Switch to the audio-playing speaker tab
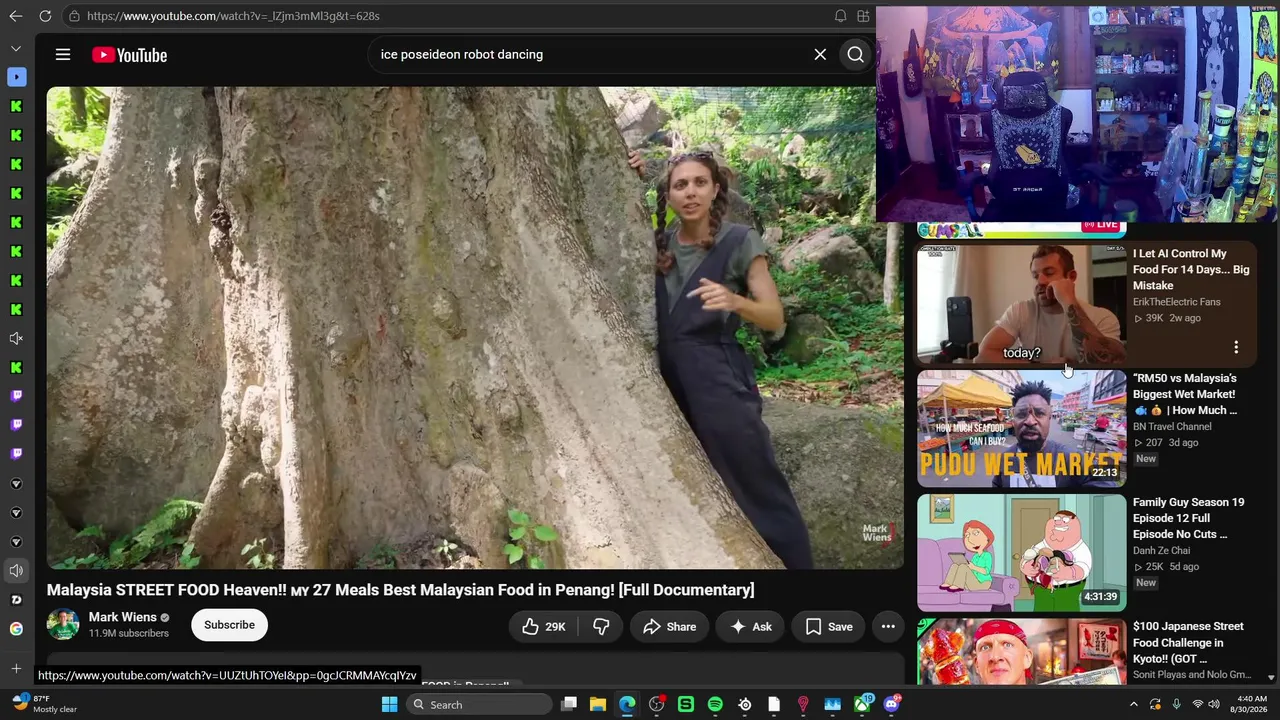 tap(16, 571)
